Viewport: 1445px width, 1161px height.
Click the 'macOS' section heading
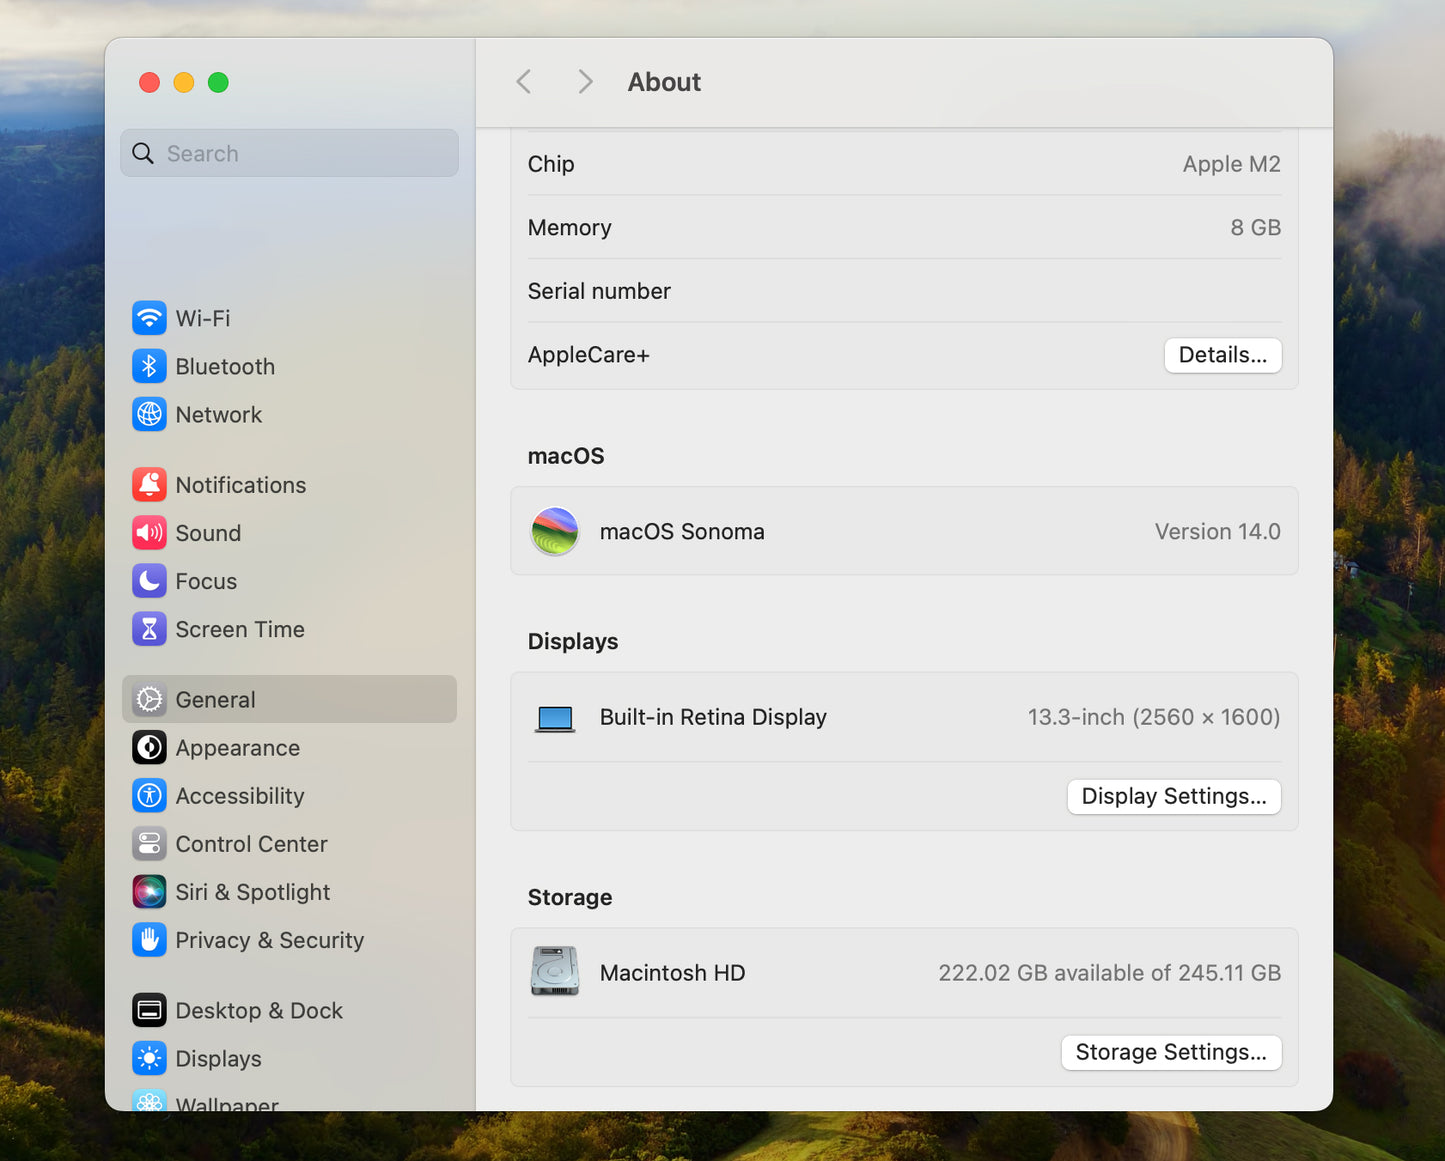[x=566, y=456]
